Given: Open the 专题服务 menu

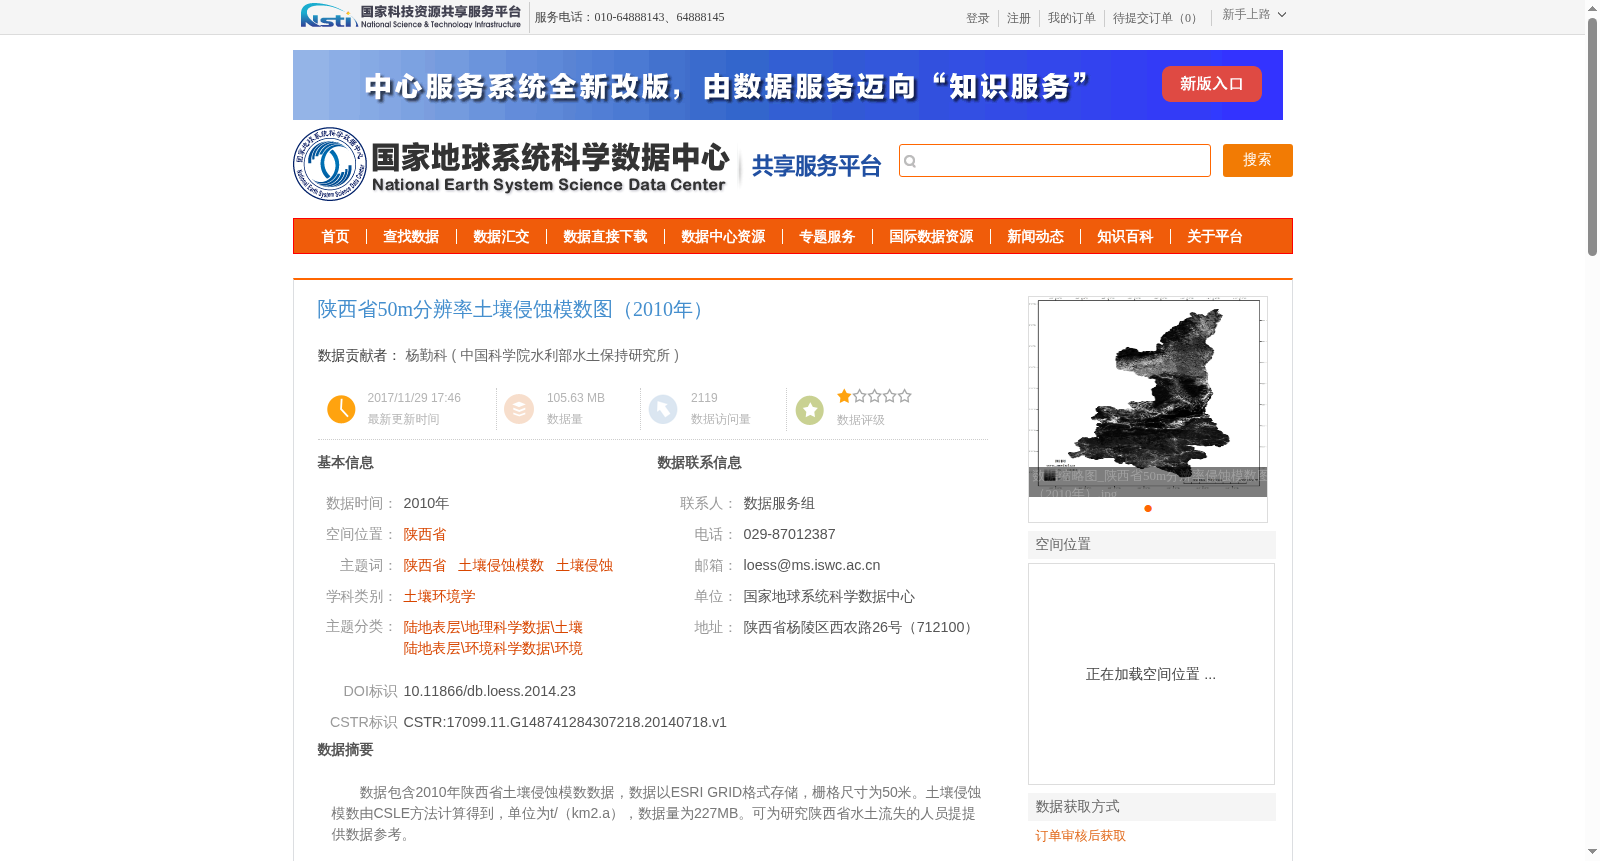Looking at the screenshot, I should coord(827,237).
